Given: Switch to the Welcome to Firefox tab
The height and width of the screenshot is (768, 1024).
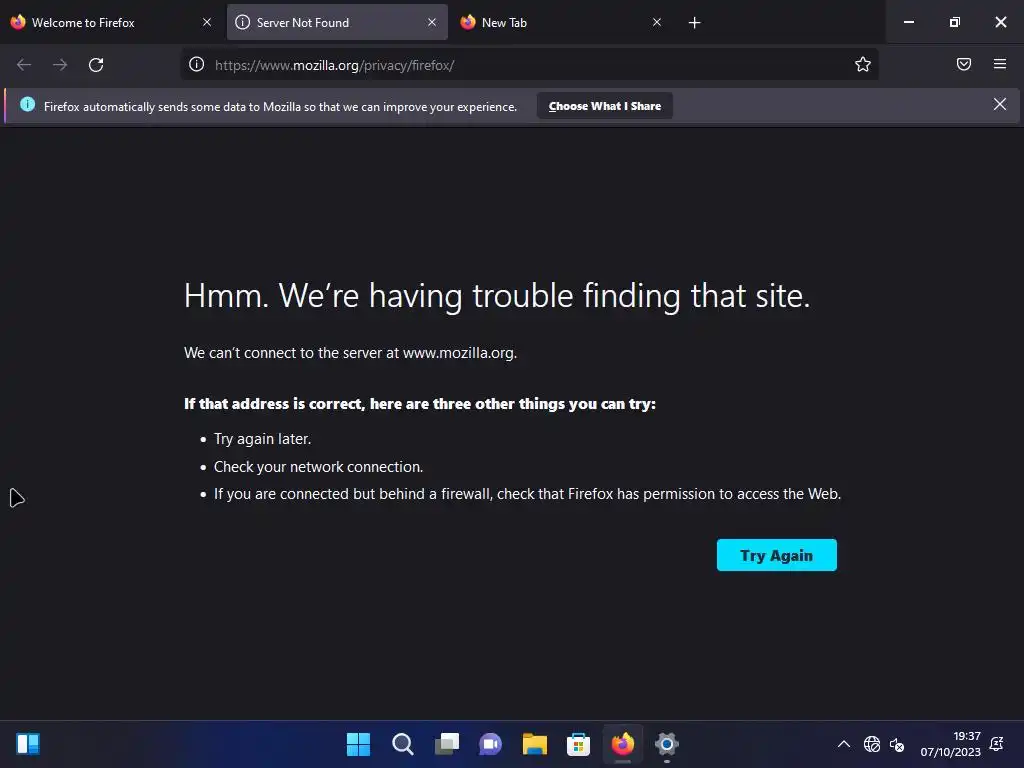Looking at the screenshot, I should (x=110, y=22).
